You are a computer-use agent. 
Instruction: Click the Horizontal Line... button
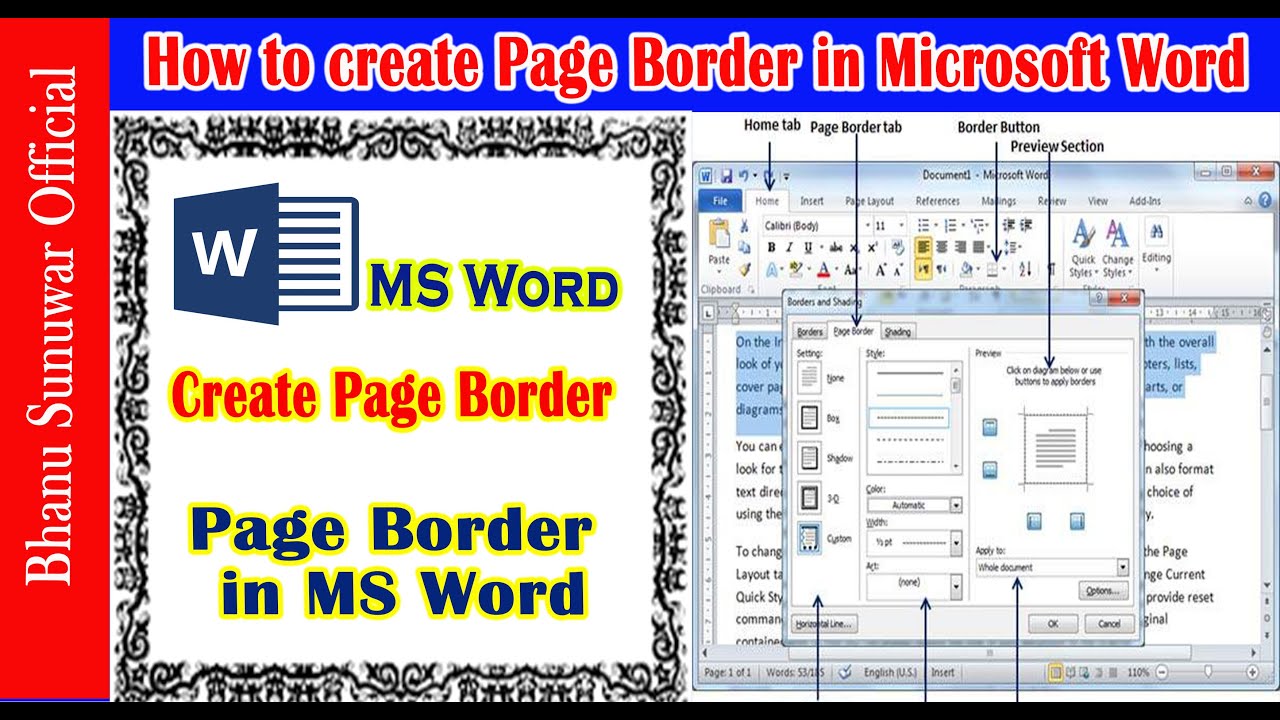(824, 624)
